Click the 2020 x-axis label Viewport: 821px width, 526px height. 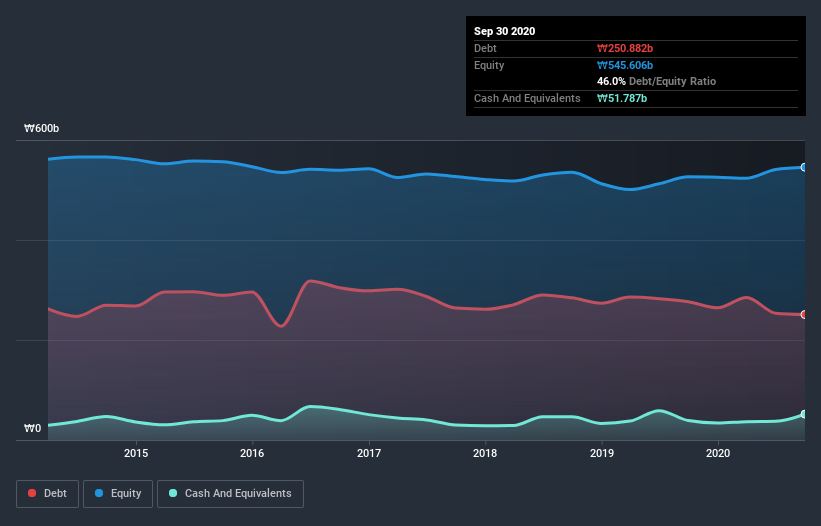tap(718, 453)
